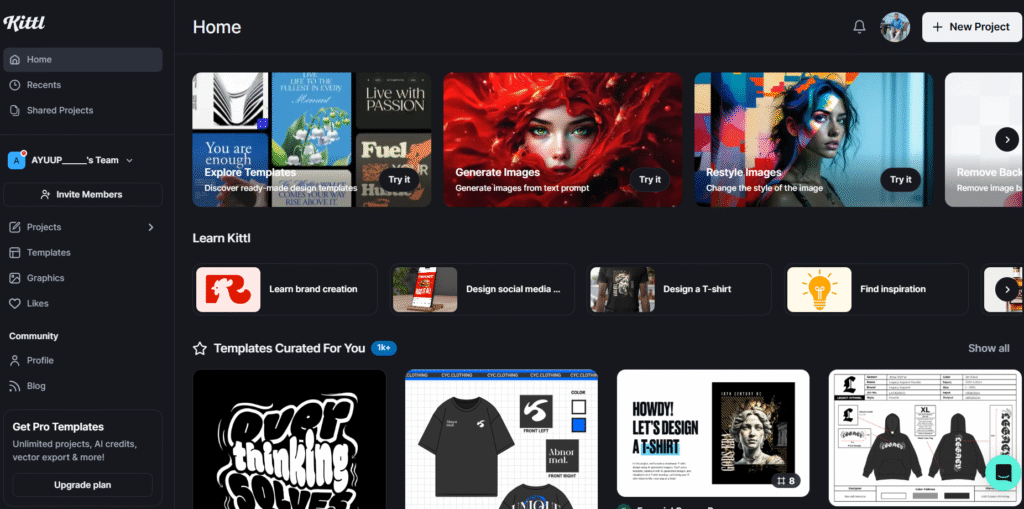Click Try it on Explore Templates
Viewport: 1024px width, 509px height.
click(x=399, y=180)
